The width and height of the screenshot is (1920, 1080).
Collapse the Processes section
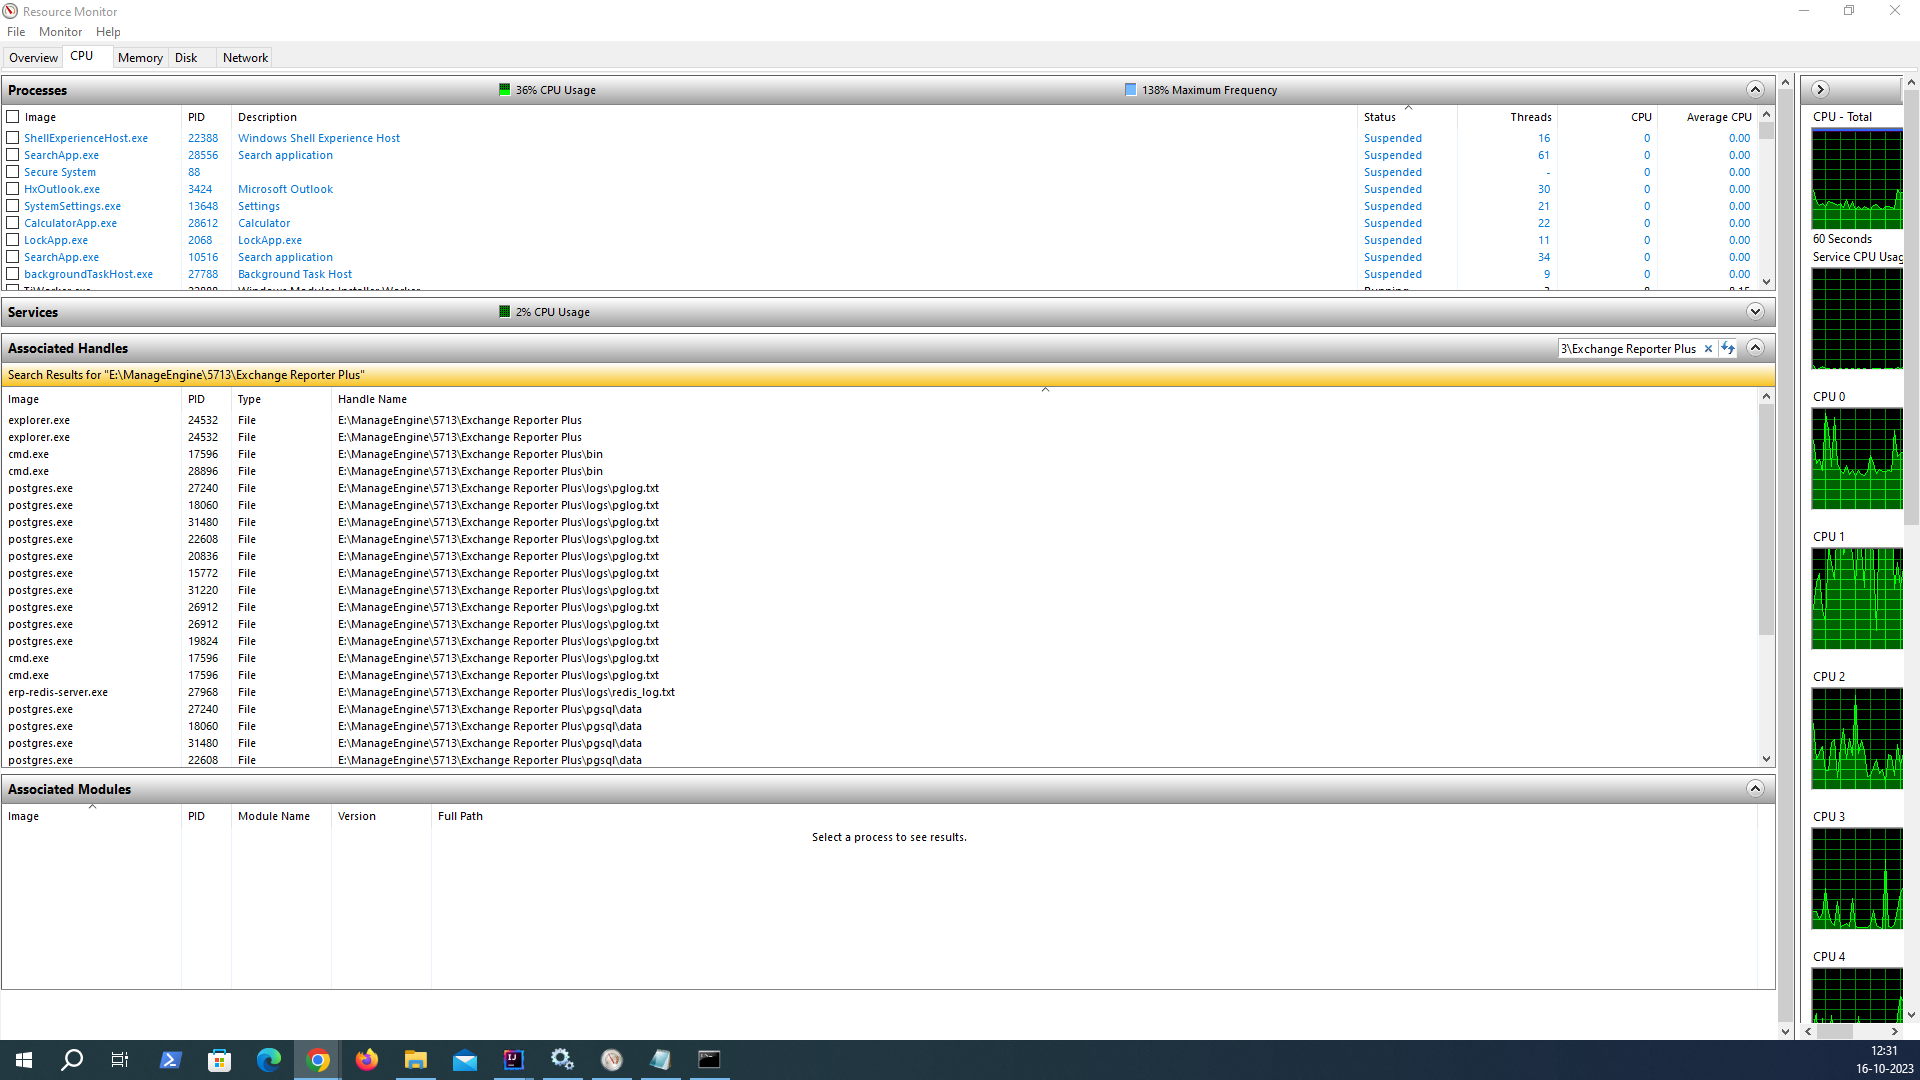coord(1755,89)
